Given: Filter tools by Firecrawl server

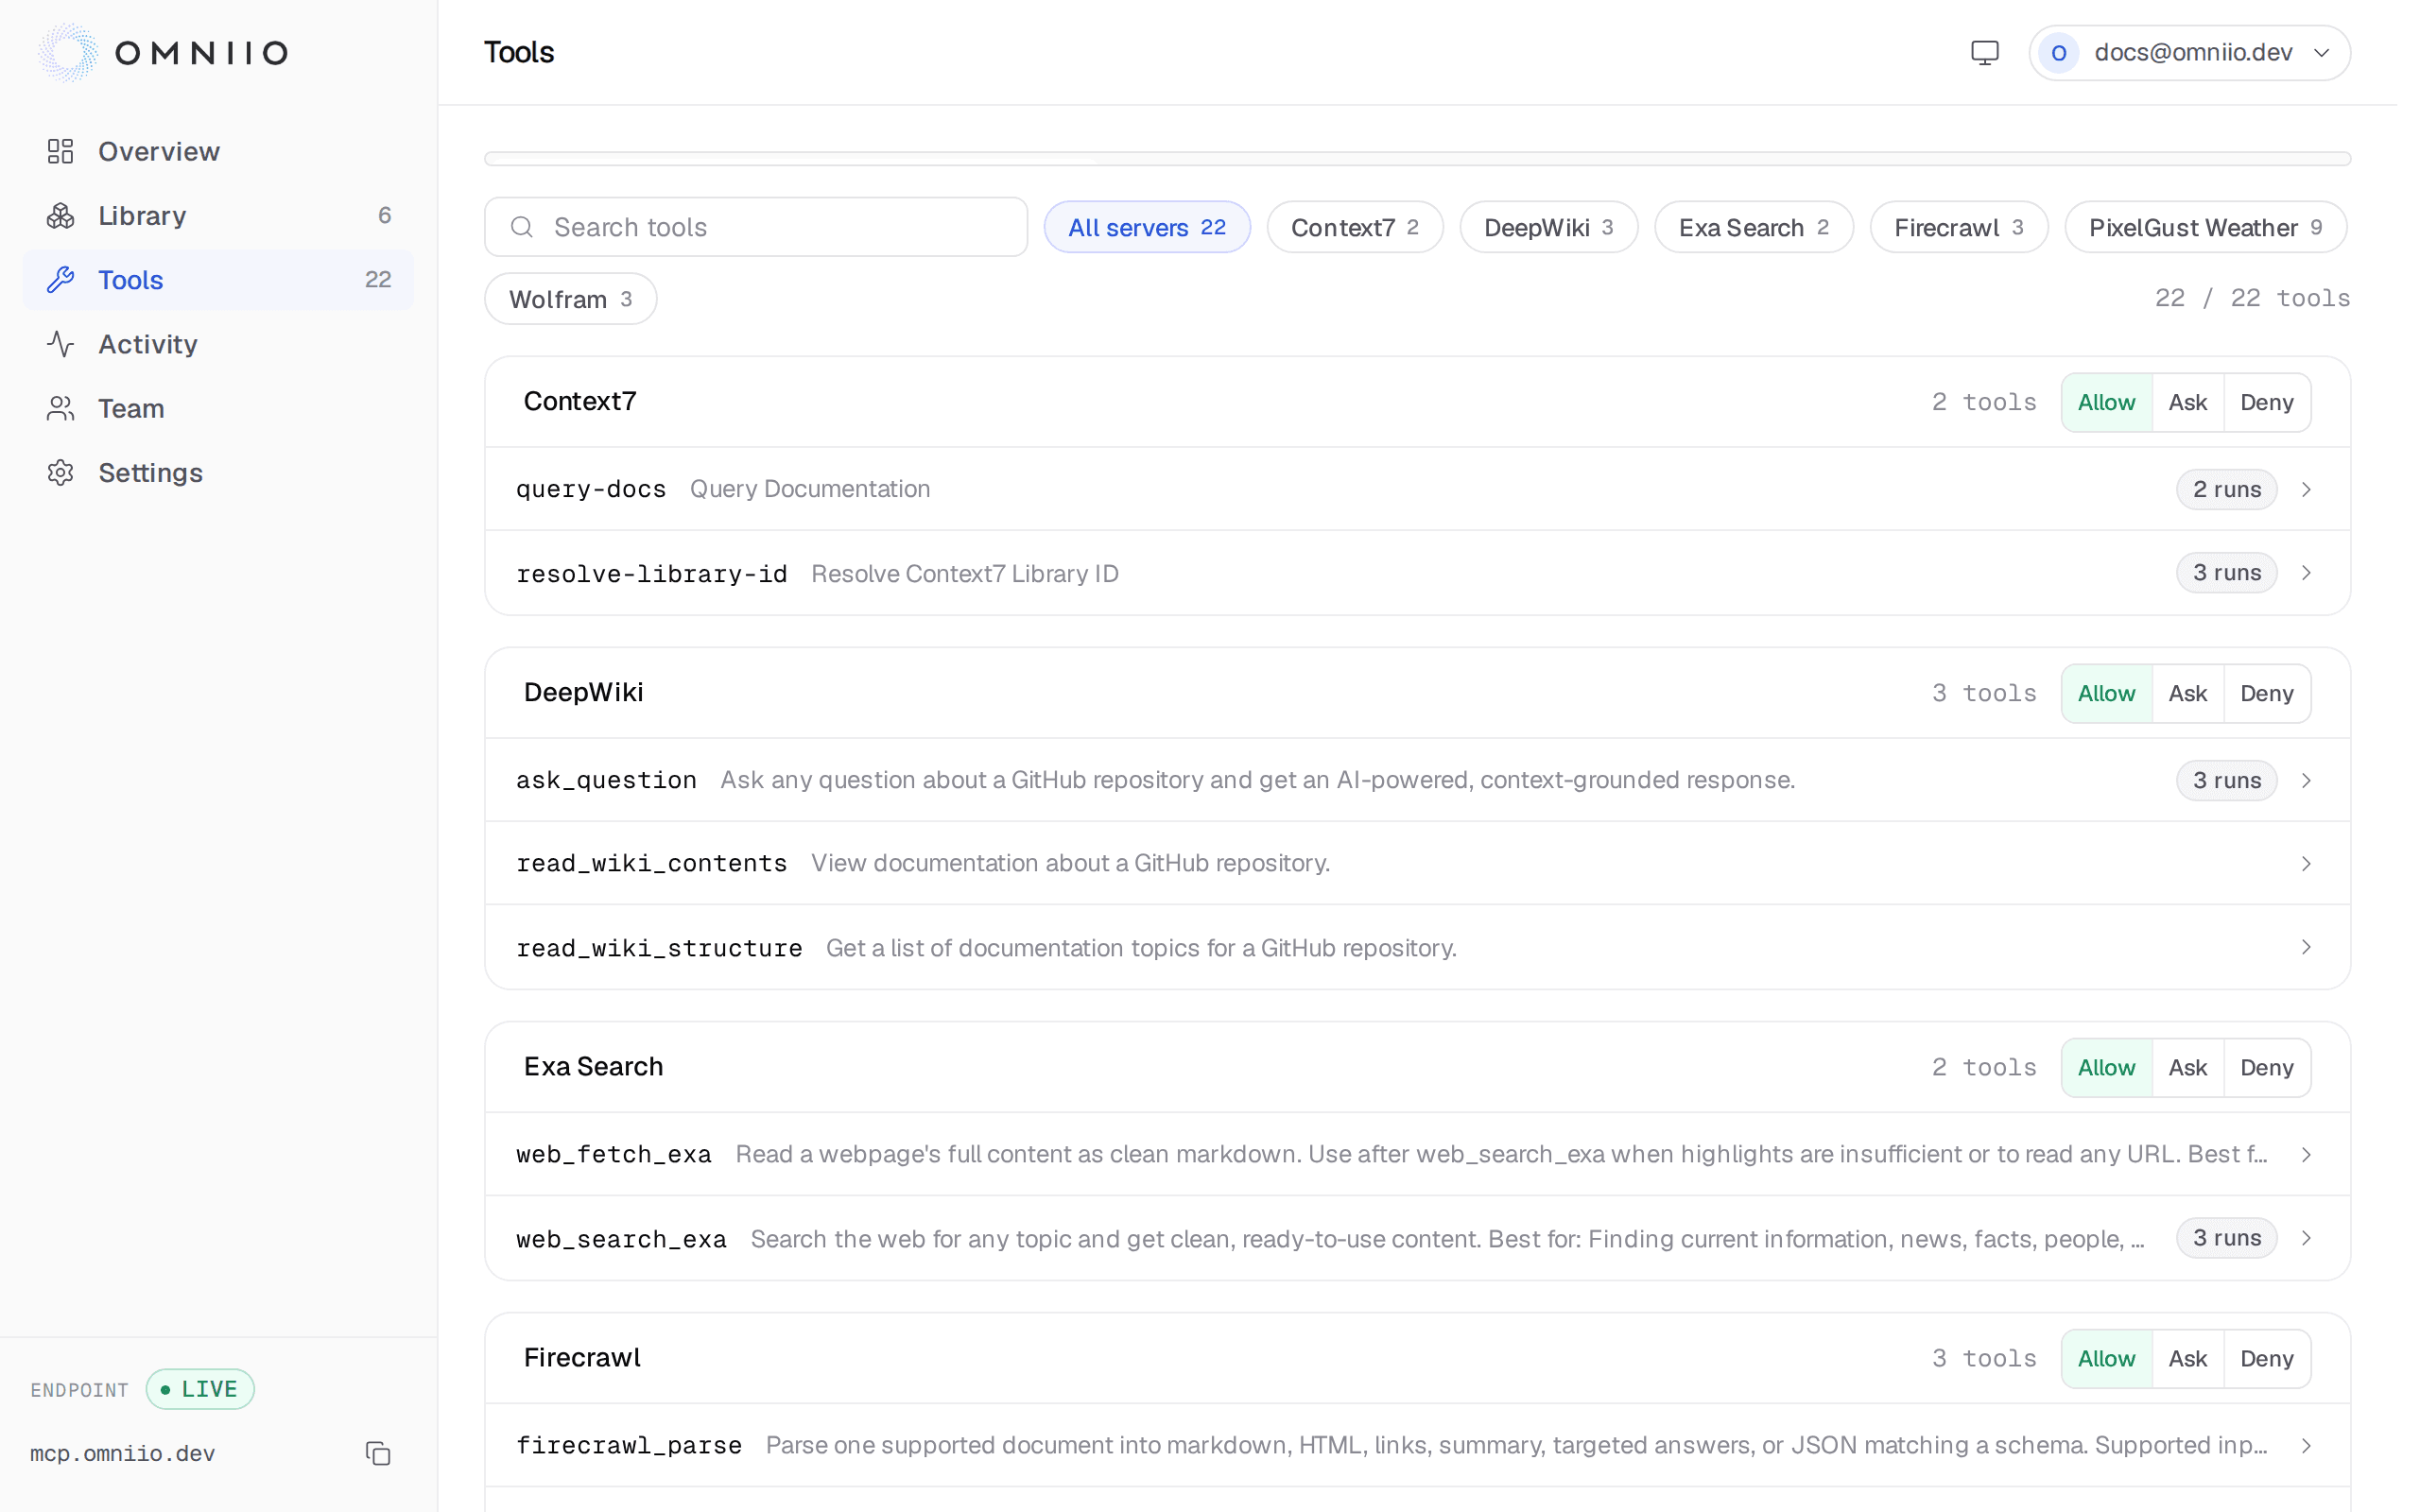Looking at the screenshot, I should (1958, 227).
